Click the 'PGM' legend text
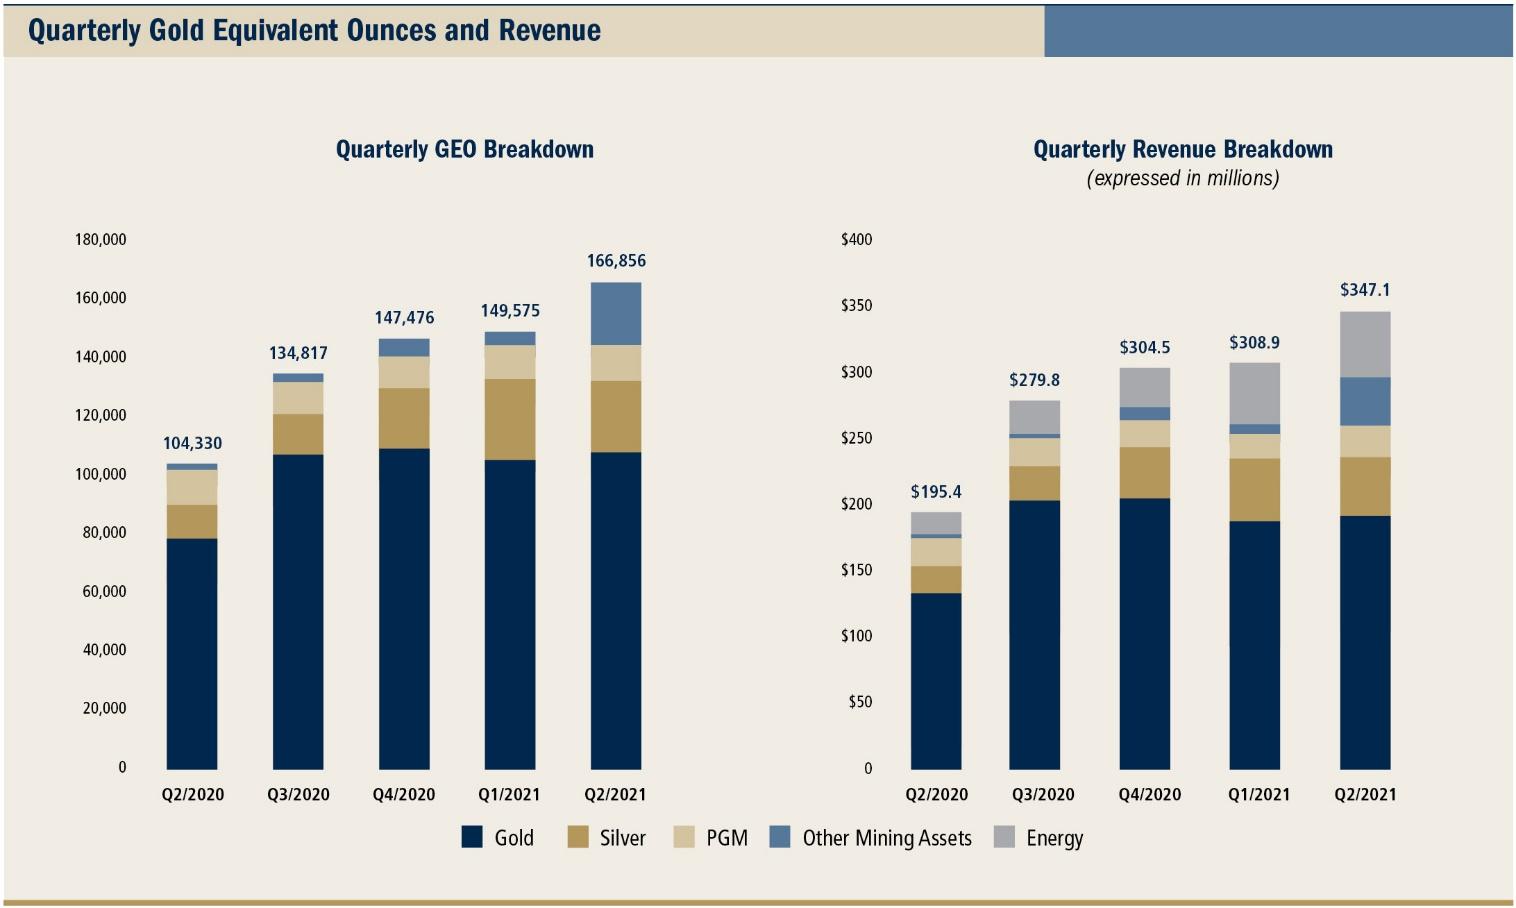Screen dimensions: 1516x908 click(727, 838)
